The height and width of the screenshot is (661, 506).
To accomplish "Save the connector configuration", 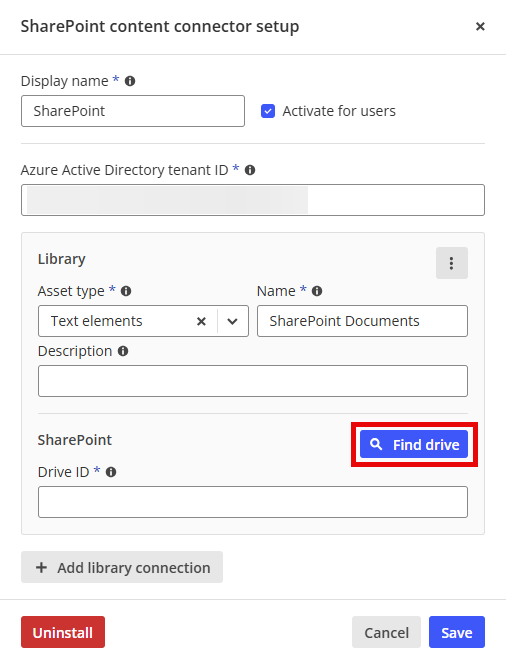I will coord(457,632).
